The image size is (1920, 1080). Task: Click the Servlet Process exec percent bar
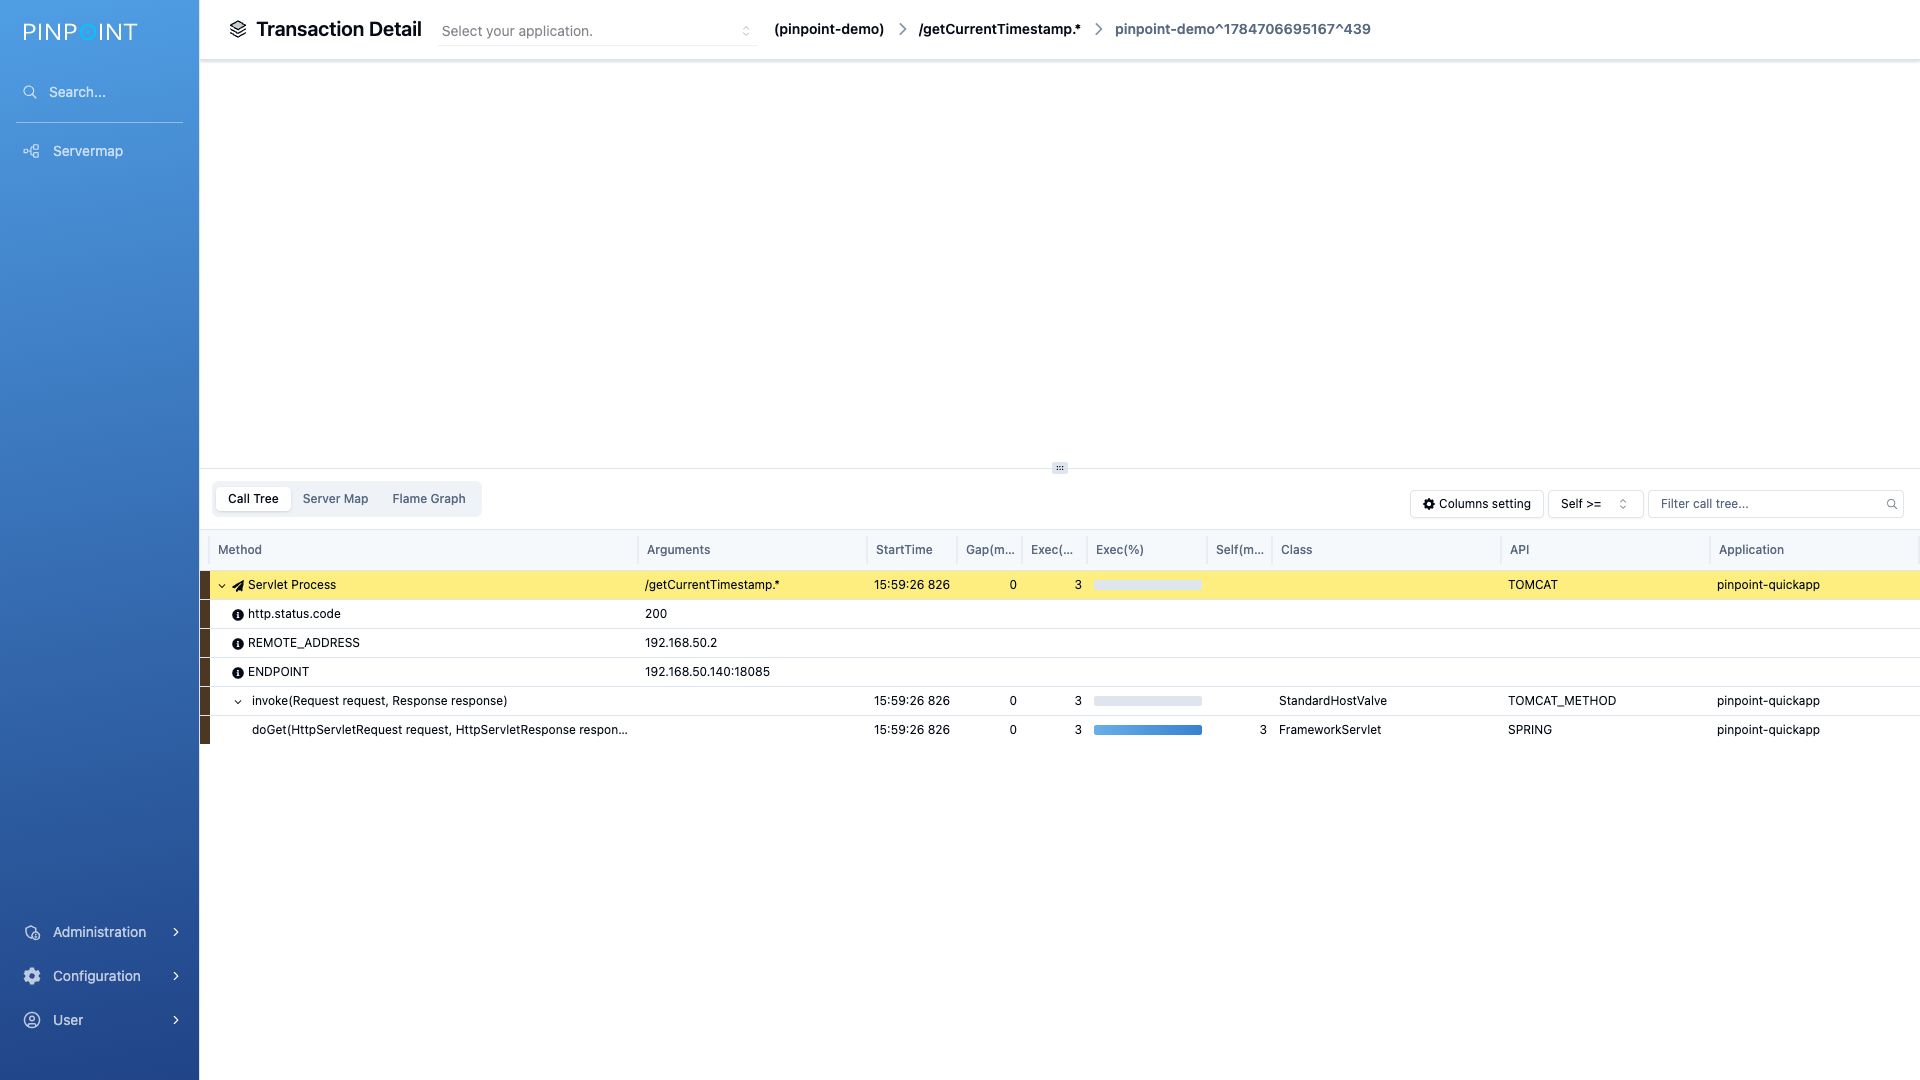point(1148,585)
